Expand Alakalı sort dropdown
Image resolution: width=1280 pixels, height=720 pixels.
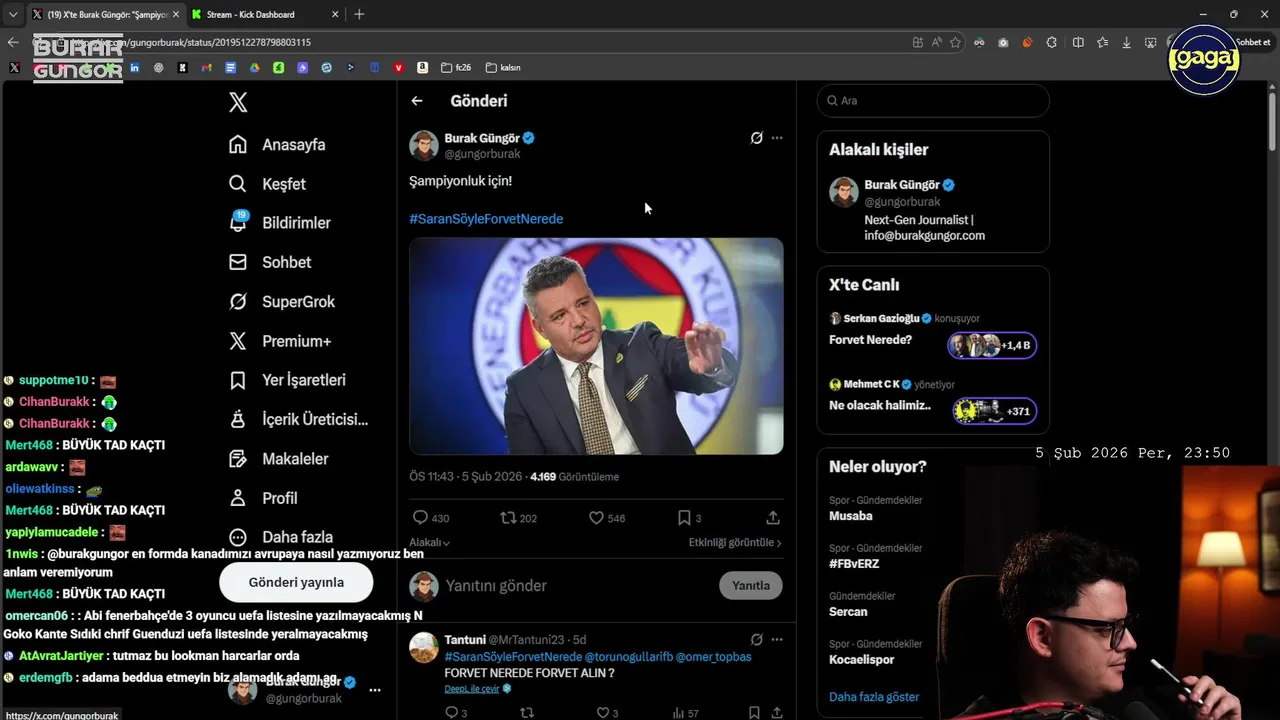tap(430, 543)
